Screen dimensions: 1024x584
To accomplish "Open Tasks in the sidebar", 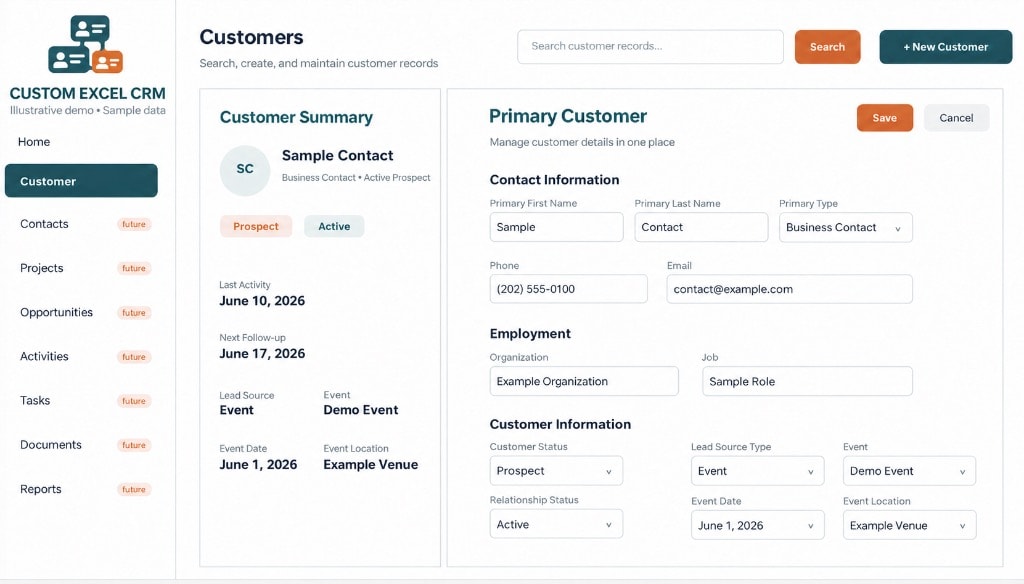I will (35, 400).
